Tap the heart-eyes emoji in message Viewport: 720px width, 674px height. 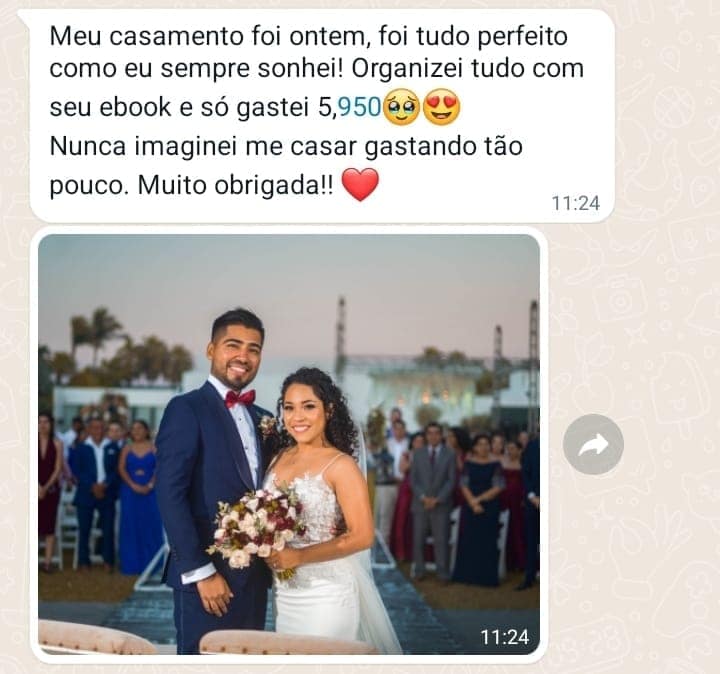(441, 108)
